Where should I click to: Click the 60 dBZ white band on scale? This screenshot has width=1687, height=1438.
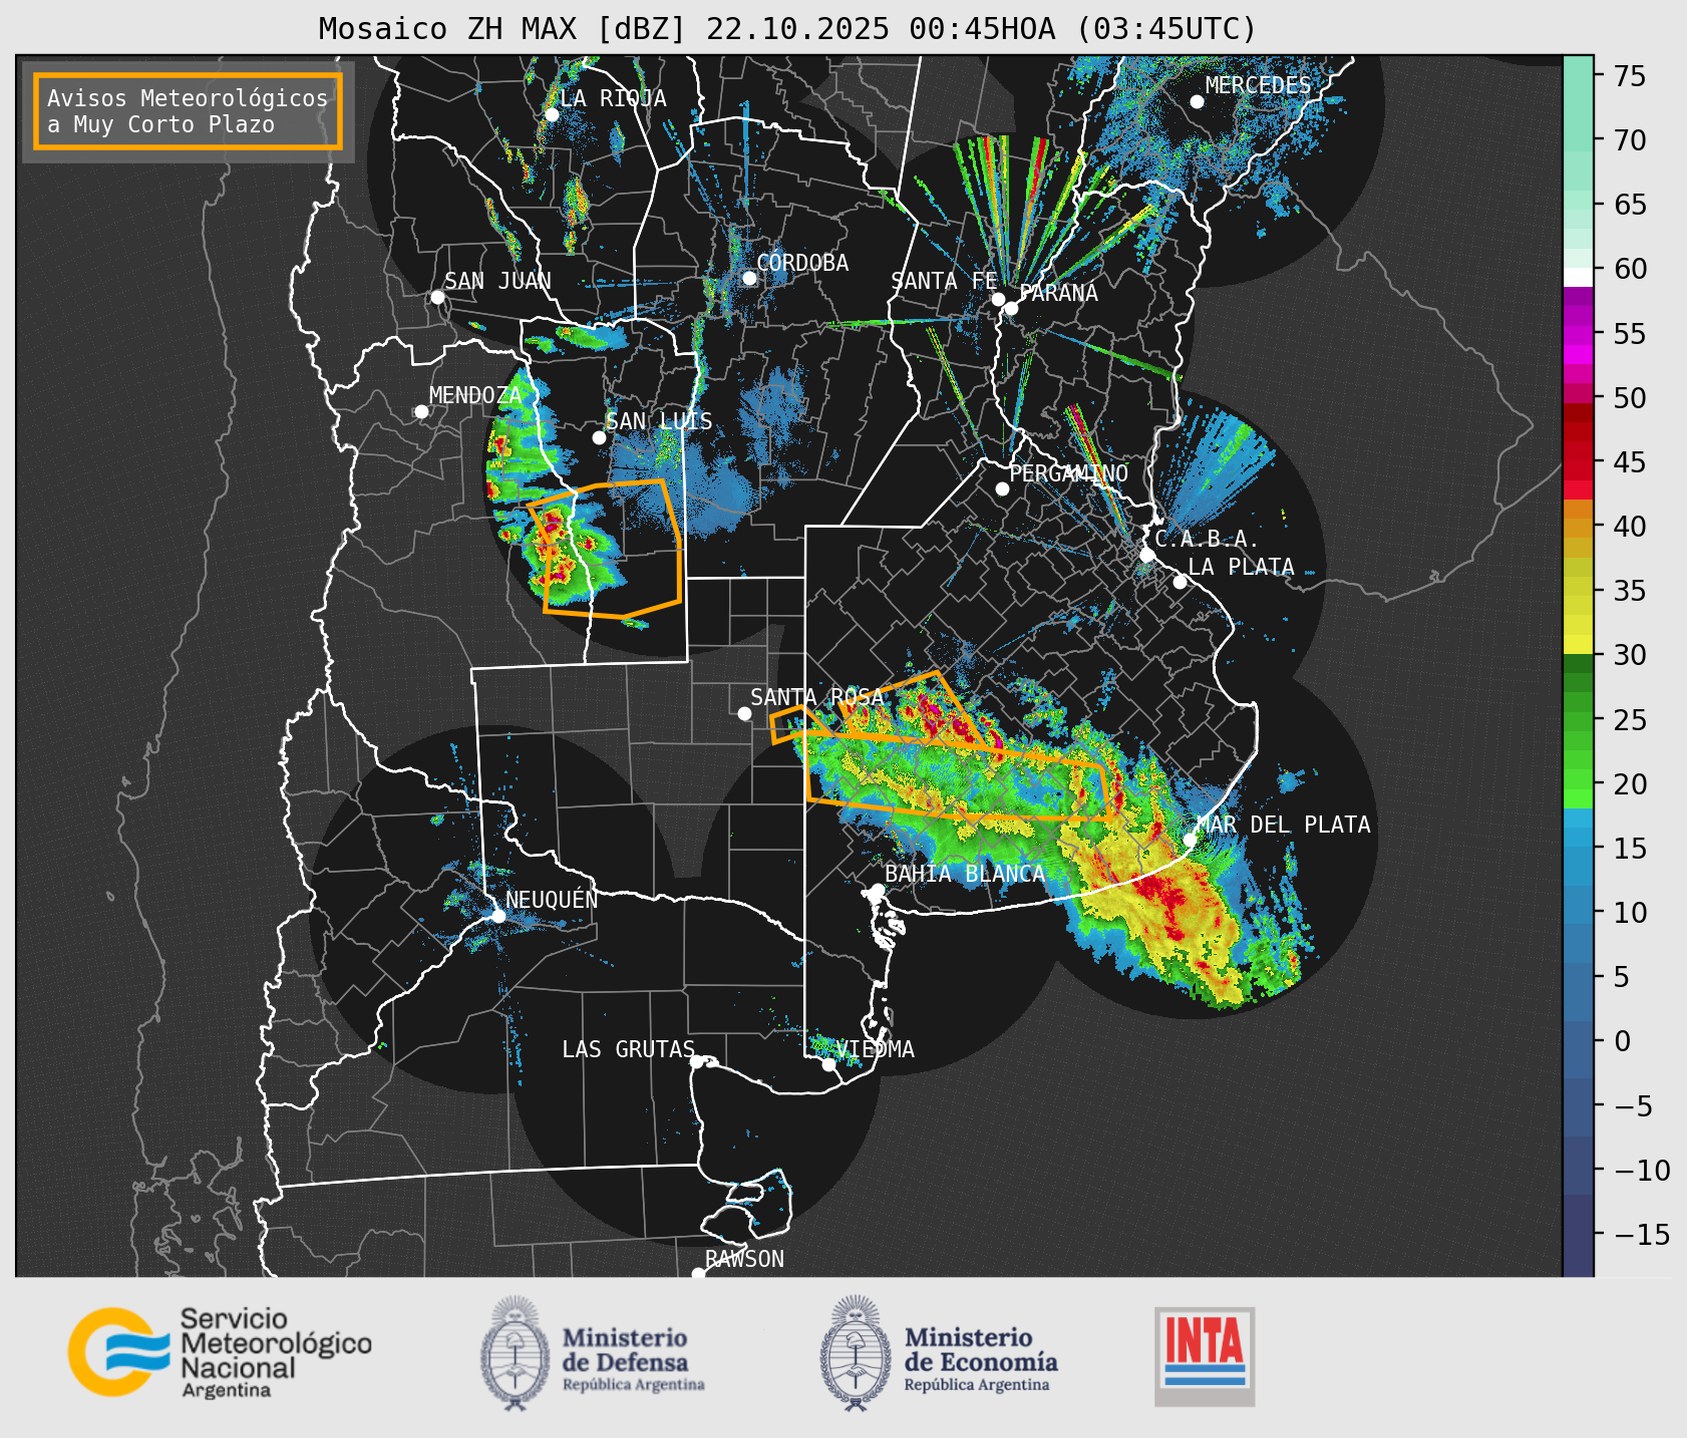(x=1578, y=277)
